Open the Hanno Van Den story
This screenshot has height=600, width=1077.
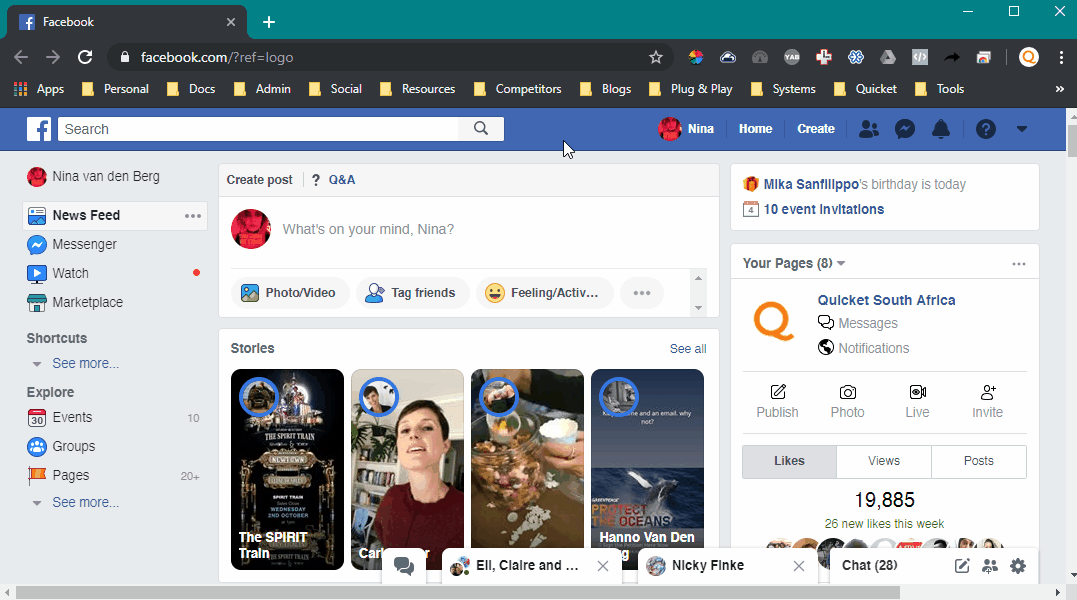coord(647,470)
